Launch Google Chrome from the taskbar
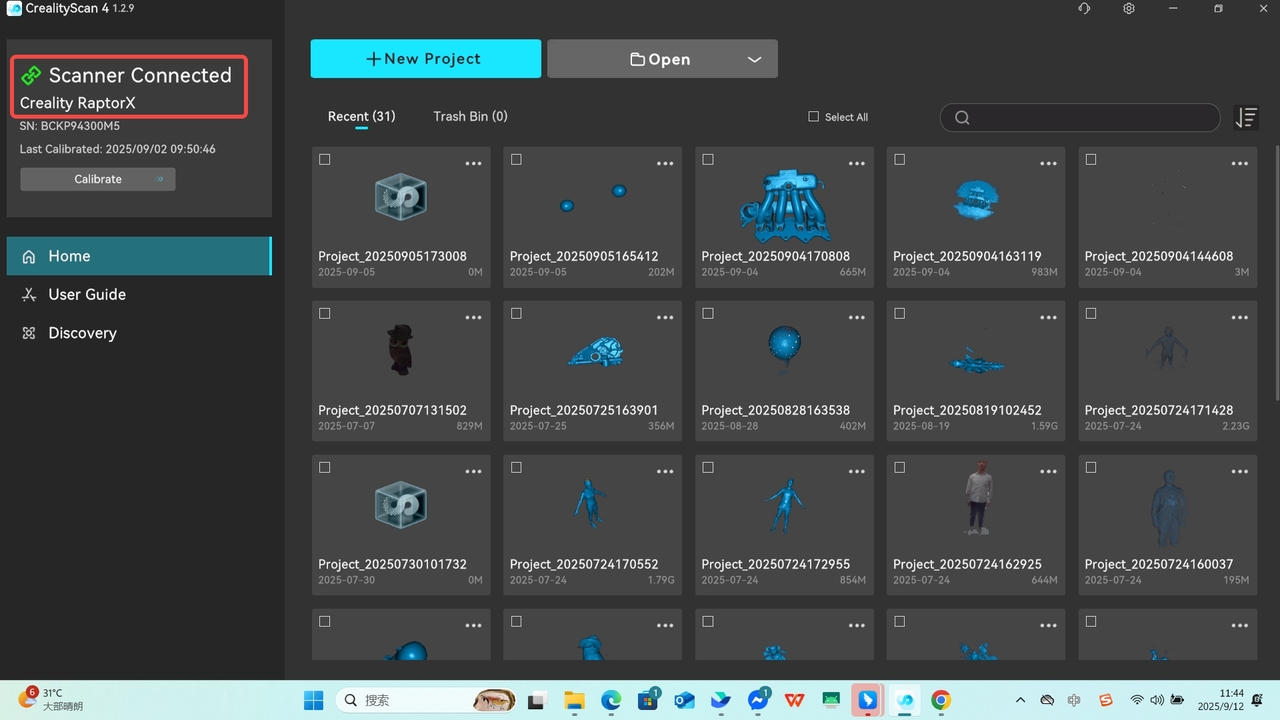 [940, 700]
